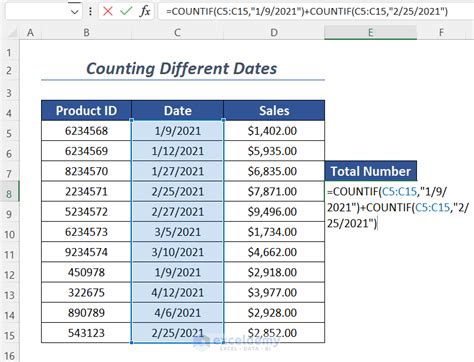Screen dimensions: 474x362
Task: Select Product ID cell 450978
Action: coord(86,272)
